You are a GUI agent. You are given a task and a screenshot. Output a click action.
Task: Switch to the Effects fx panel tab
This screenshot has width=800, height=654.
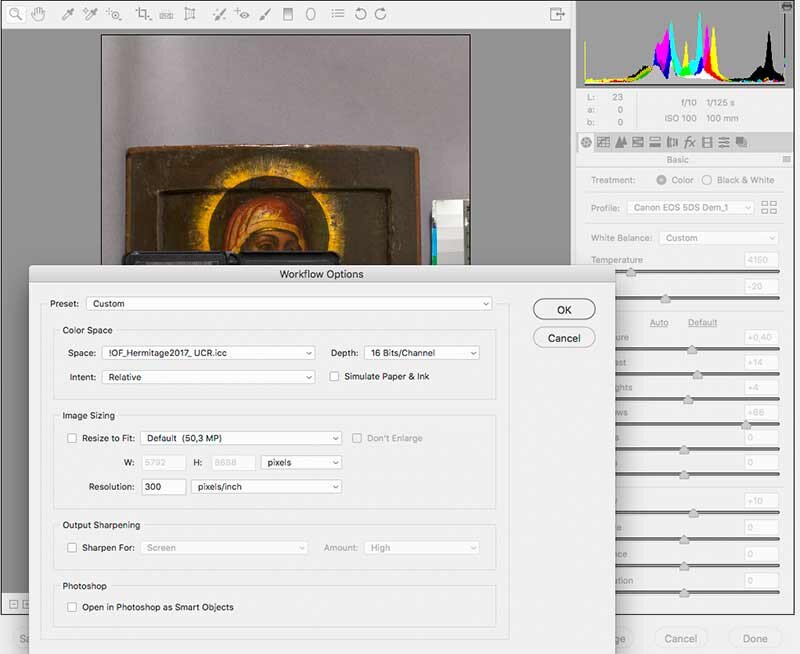(x=690, y=143)
